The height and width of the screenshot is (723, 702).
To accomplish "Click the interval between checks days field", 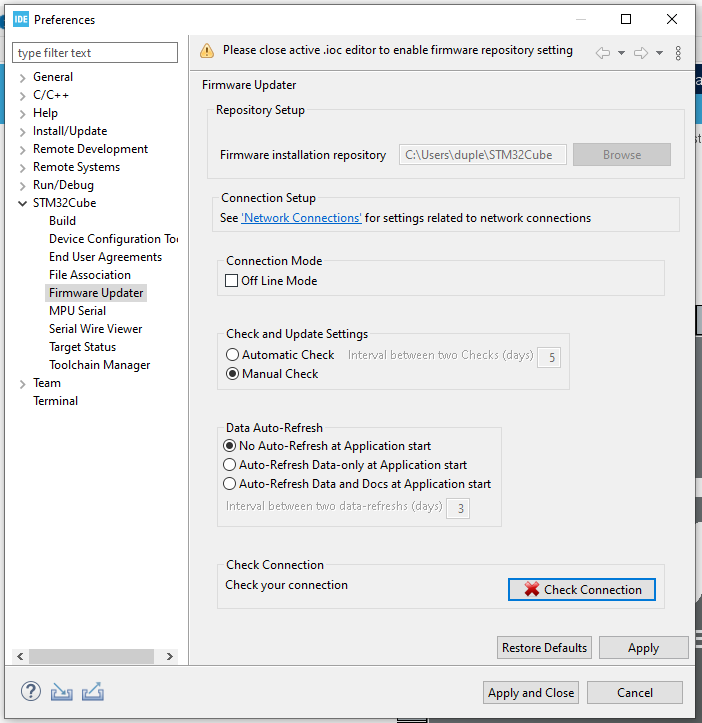I will tap(549, 357).
